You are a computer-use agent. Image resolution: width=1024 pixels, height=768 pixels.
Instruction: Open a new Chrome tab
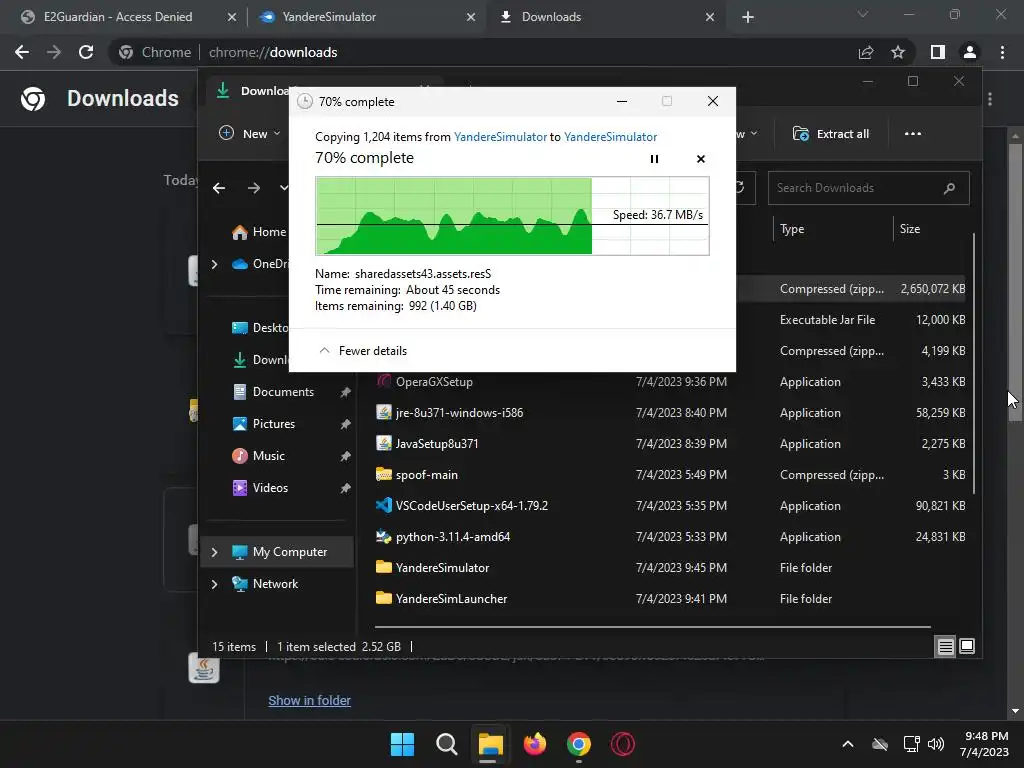(x=748, y=17)
